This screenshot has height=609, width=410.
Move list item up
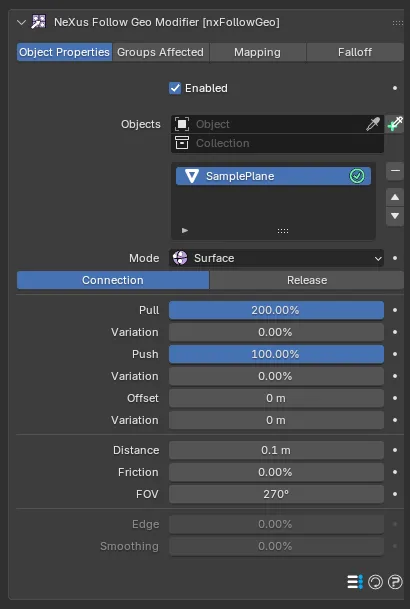(395, 197)
